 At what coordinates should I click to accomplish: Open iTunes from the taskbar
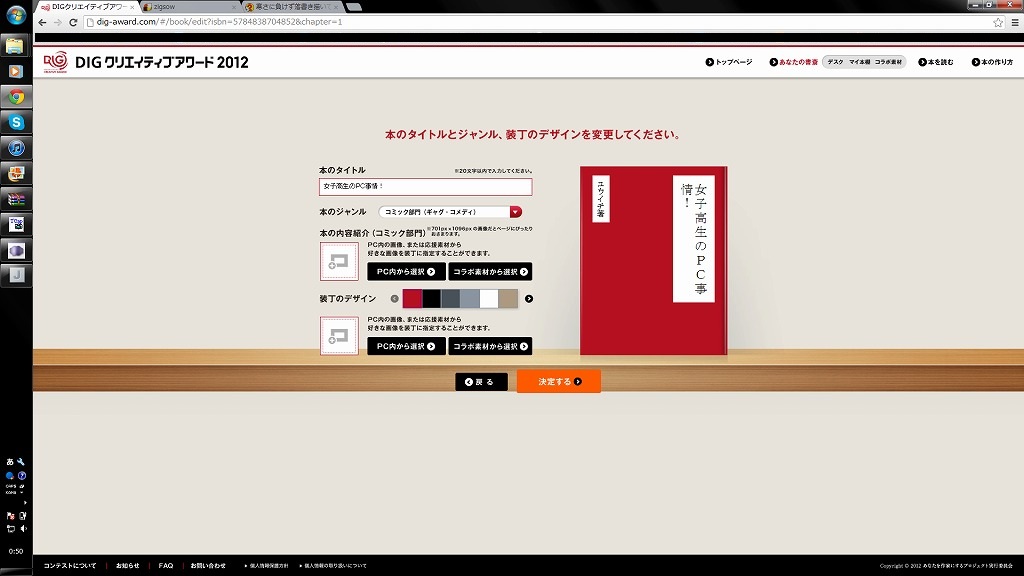coord(16,148)
